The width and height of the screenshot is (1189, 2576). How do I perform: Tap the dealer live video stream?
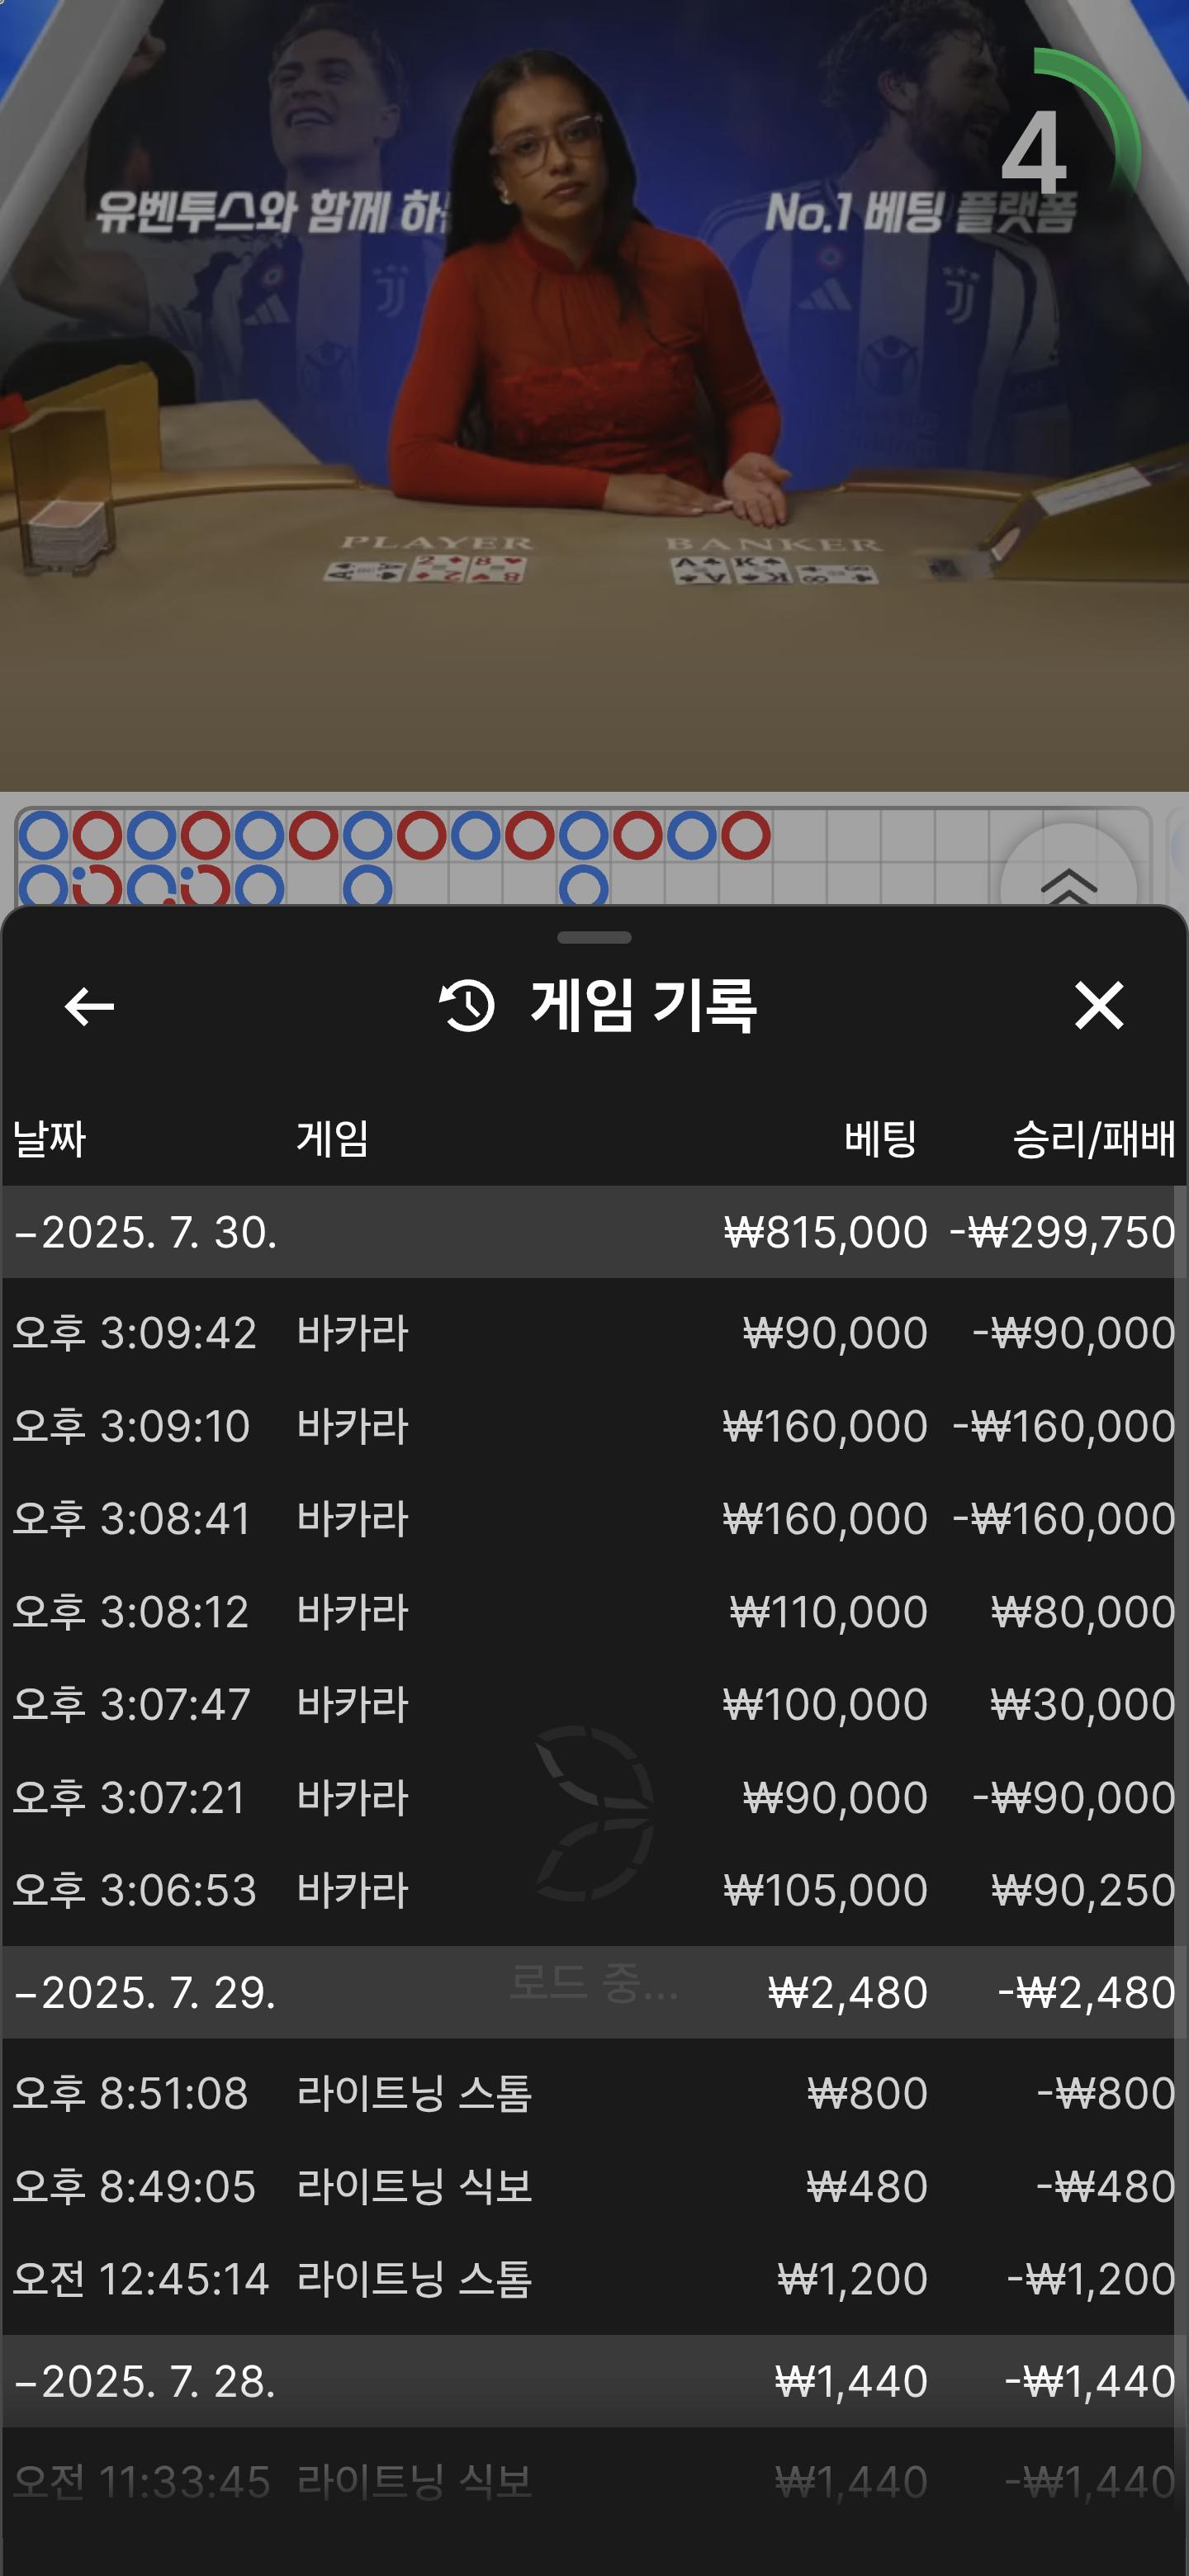pyautogui.click(x=594, y=400)
